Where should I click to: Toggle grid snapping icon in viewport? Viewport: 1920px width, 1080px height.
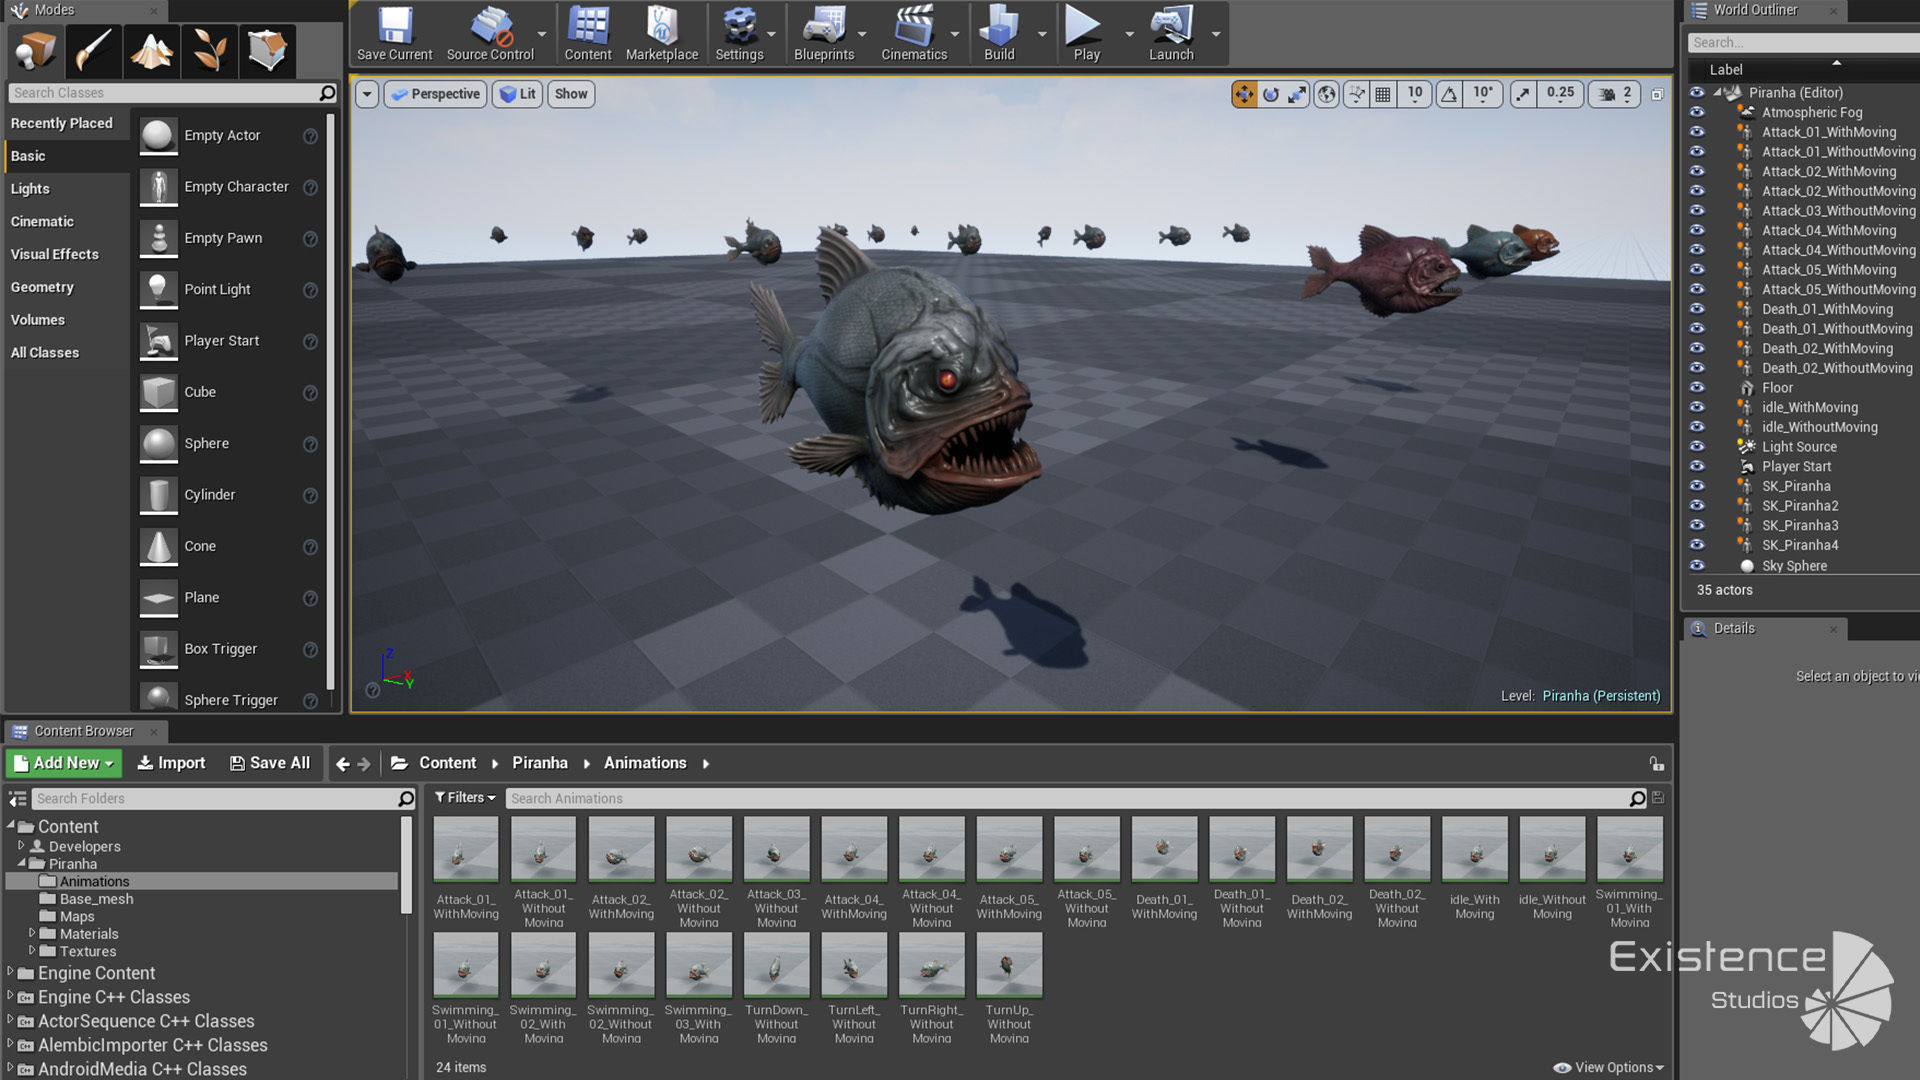(1383, 94)
